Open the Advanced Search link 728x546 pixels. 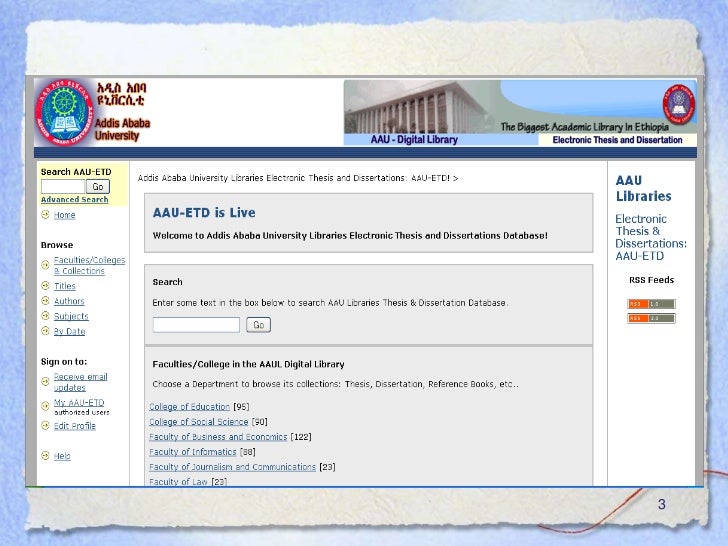[74, 200]
